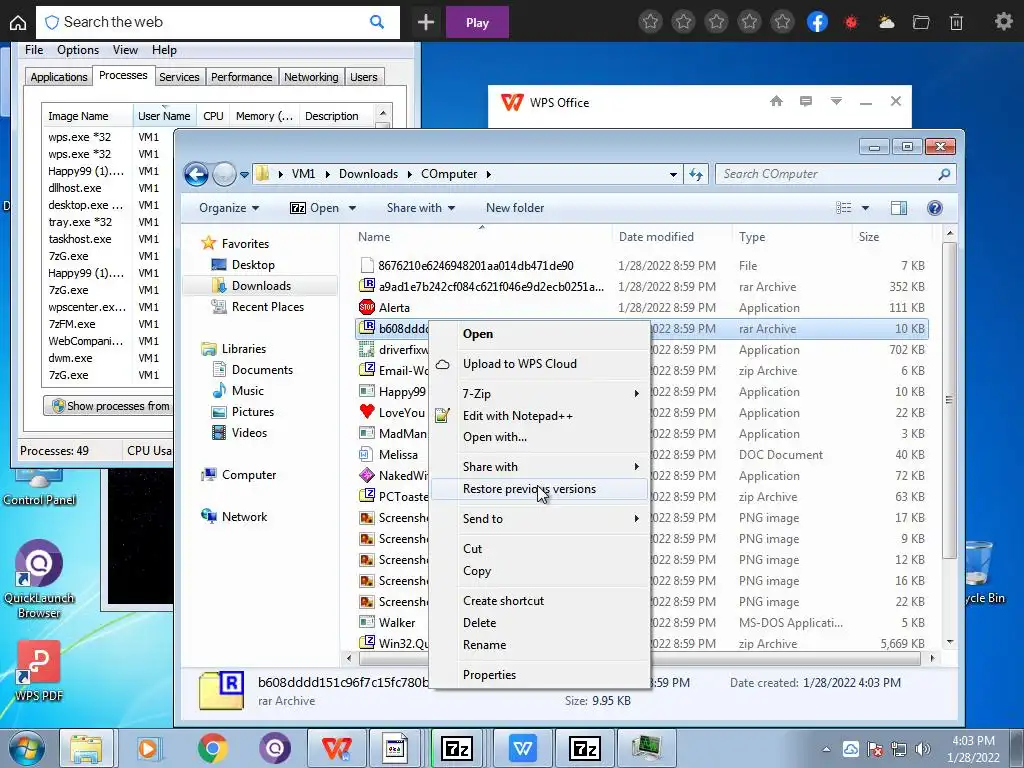
Task: Expand context menu Share with submenu
Action: point(541,466)
